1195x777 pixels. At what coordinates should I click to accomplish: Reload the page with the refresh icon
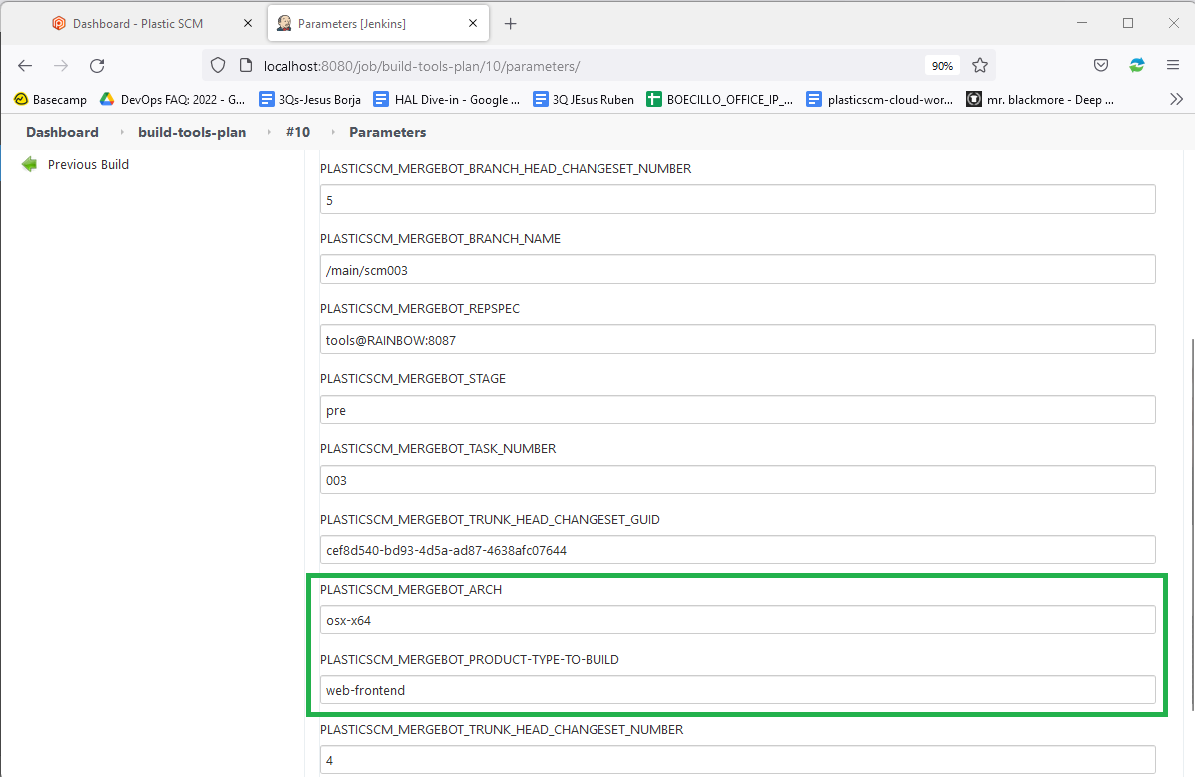(97, 66)
